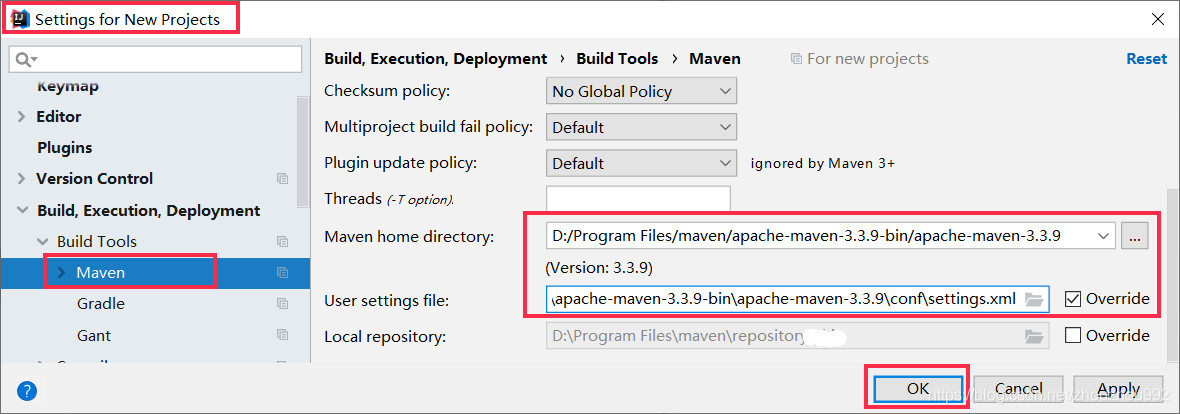Open the Plugin update policy dropdown

641,163
